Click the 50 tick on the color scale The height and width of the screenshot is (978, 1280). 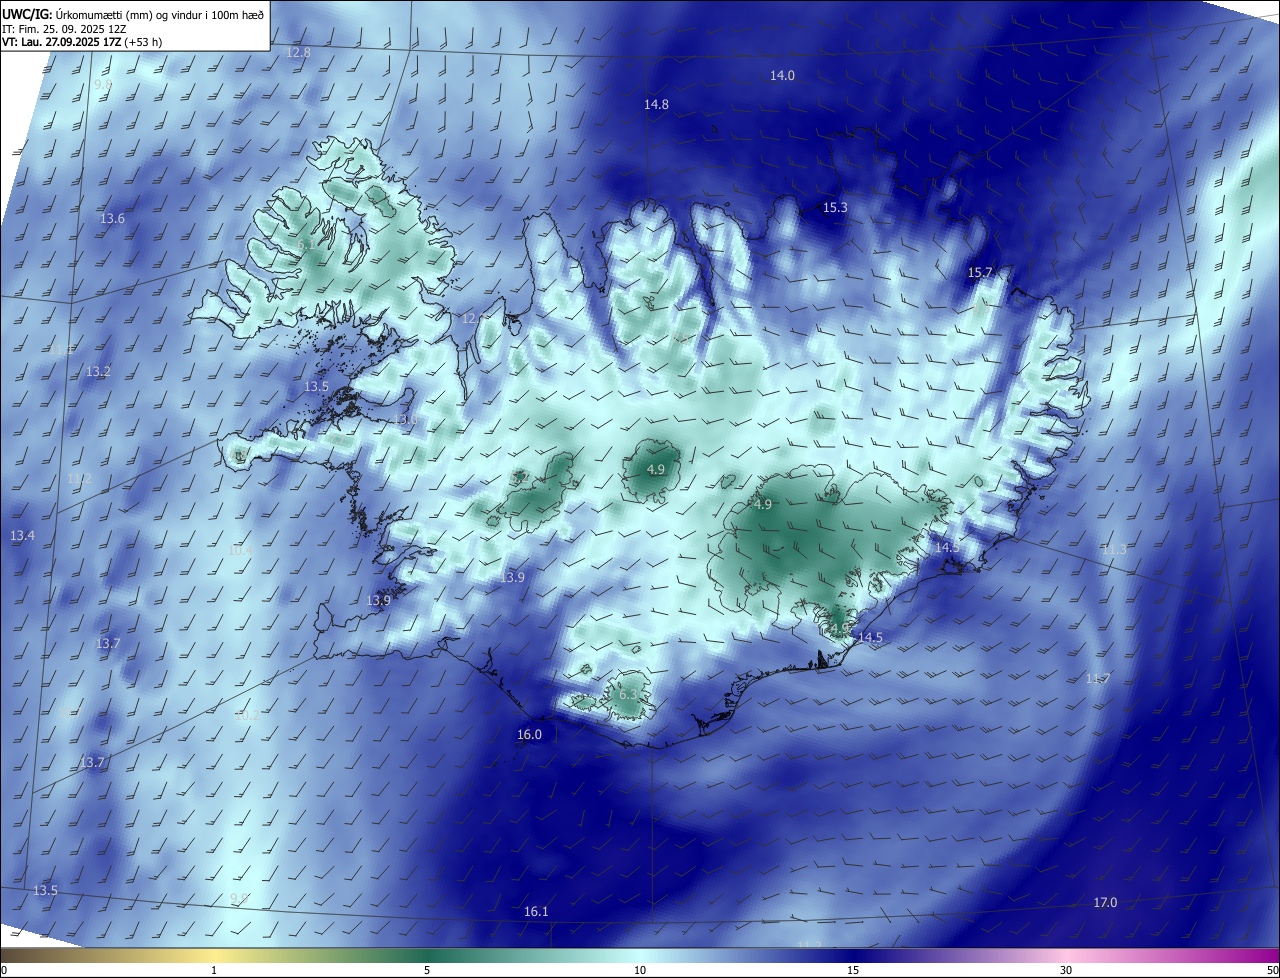(1273, 970)
